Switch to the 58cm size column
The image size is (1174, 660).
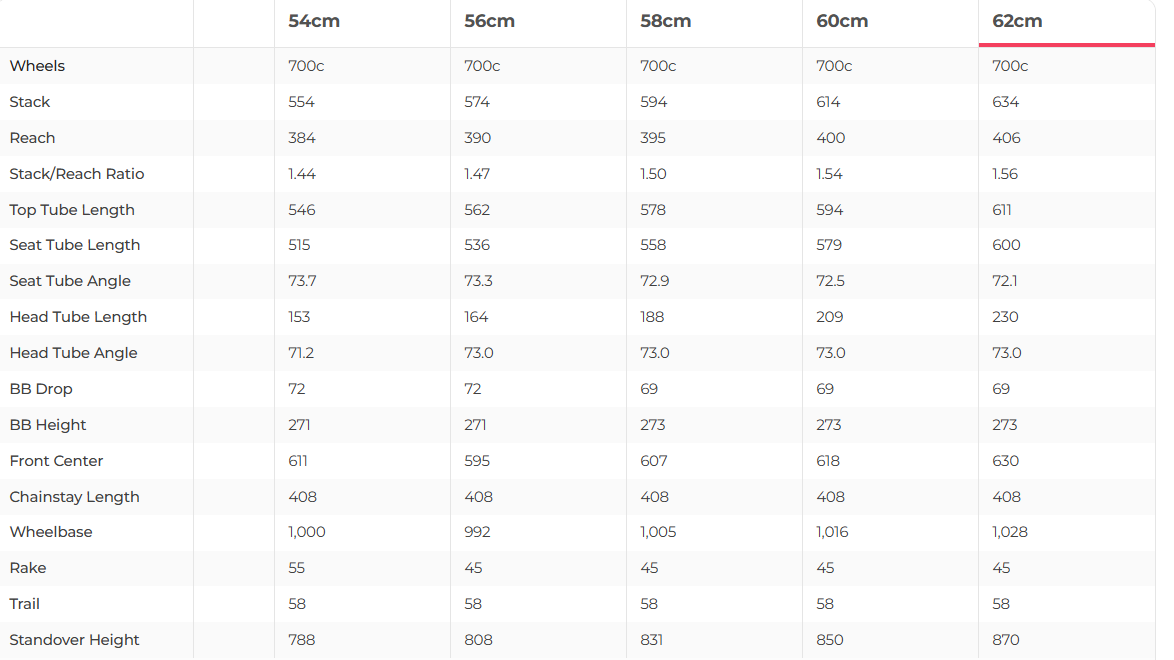[x=666, y=21]
